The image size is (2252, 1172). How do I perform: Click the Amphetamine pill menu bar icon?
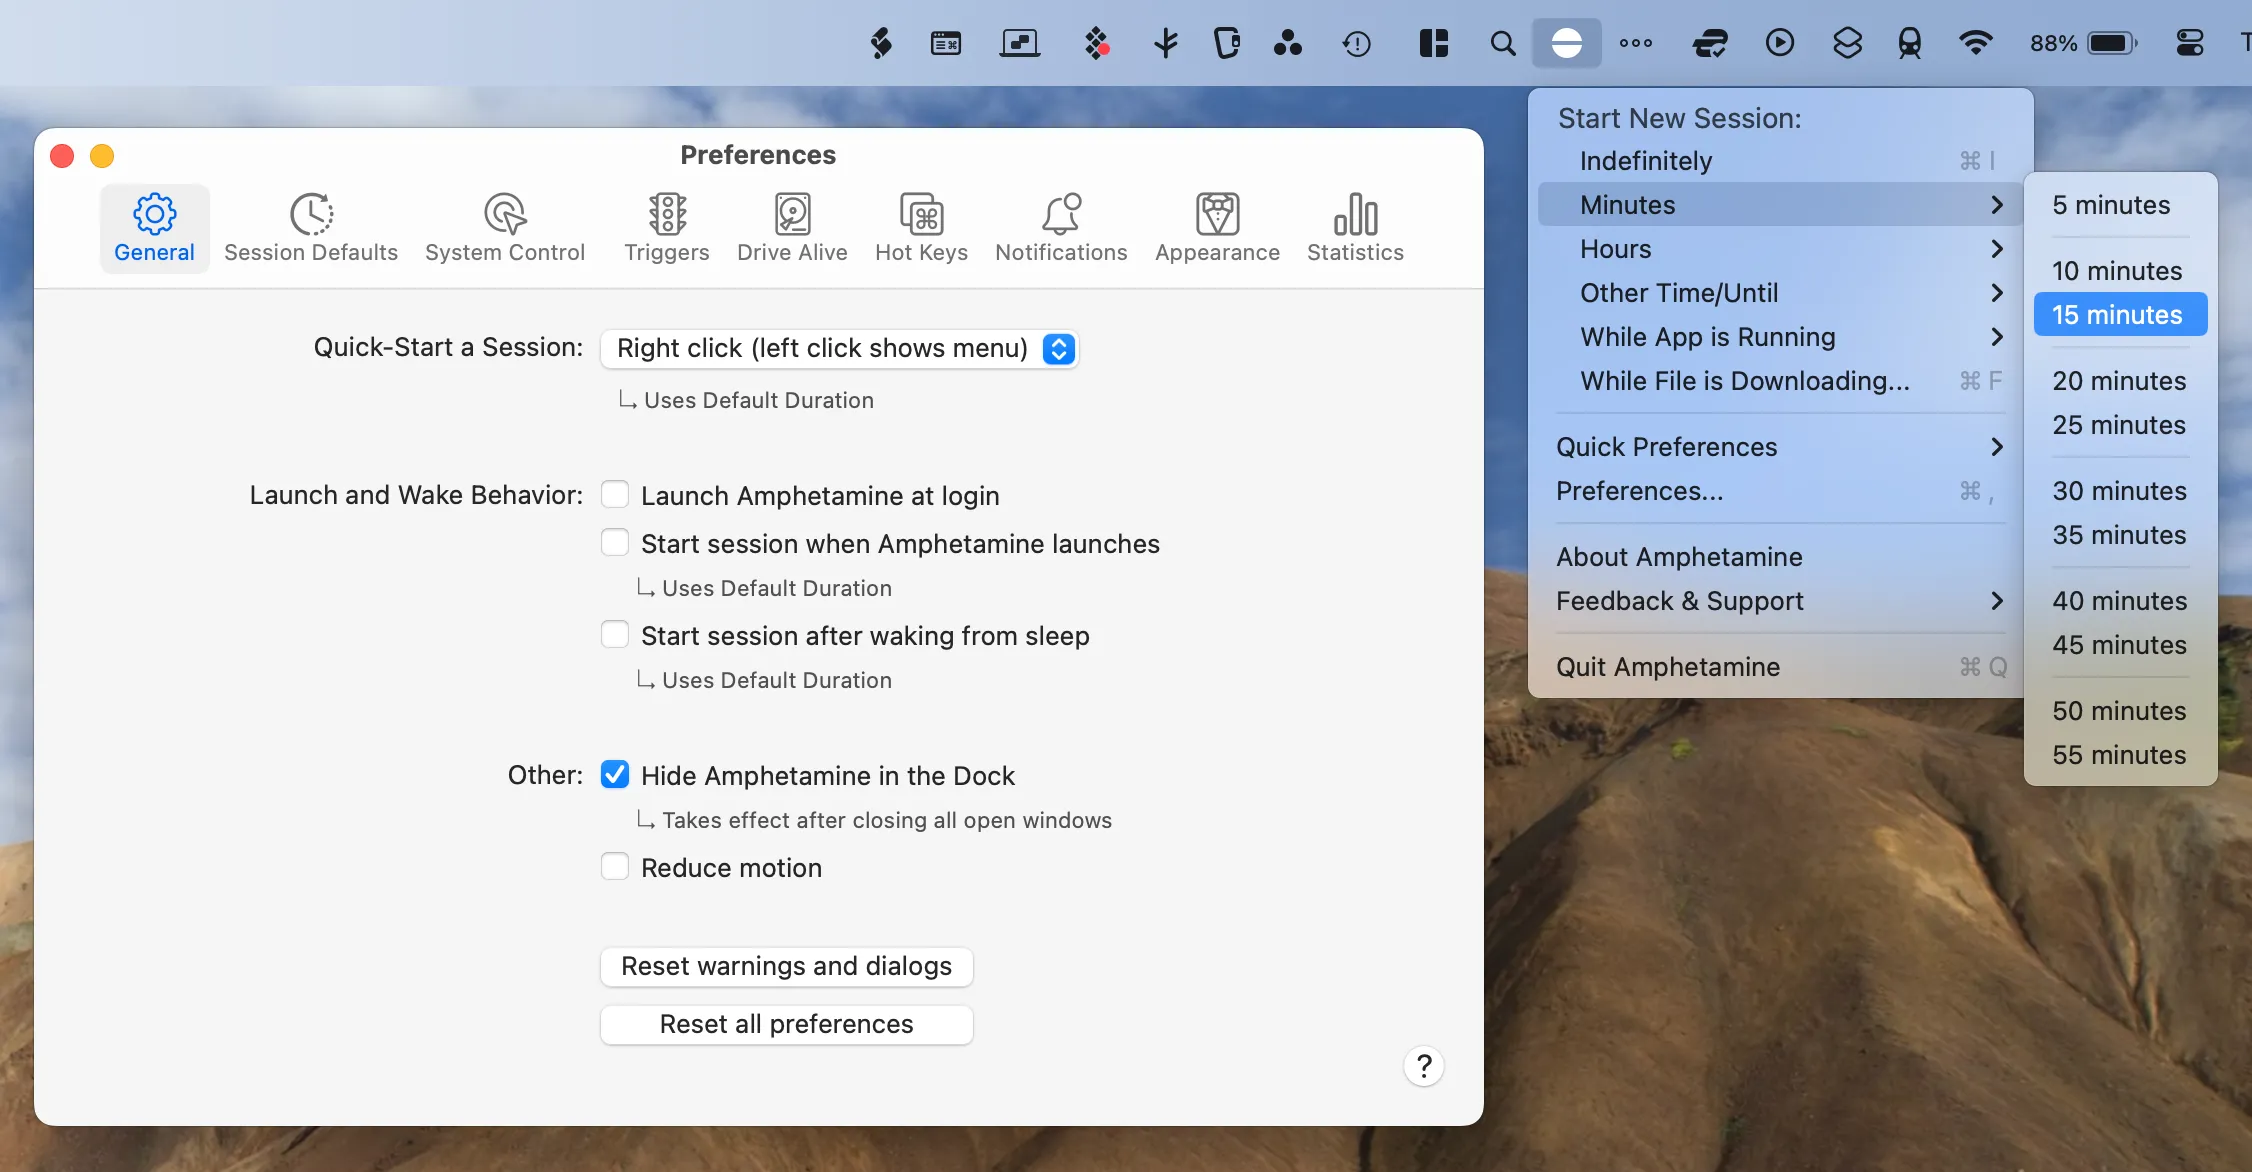click(x=1566, y=43)
